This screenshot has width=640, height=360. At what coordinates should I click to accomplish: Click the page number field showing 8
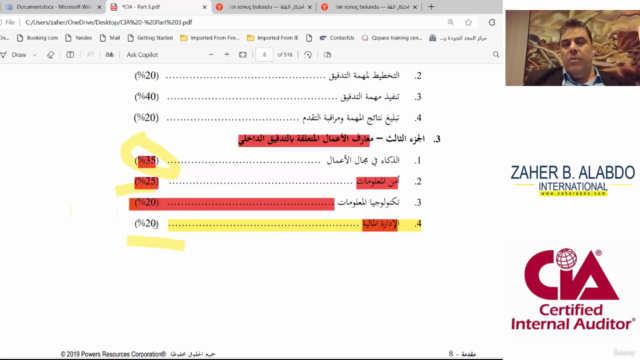pyautogui.click(x=264, y=55)
